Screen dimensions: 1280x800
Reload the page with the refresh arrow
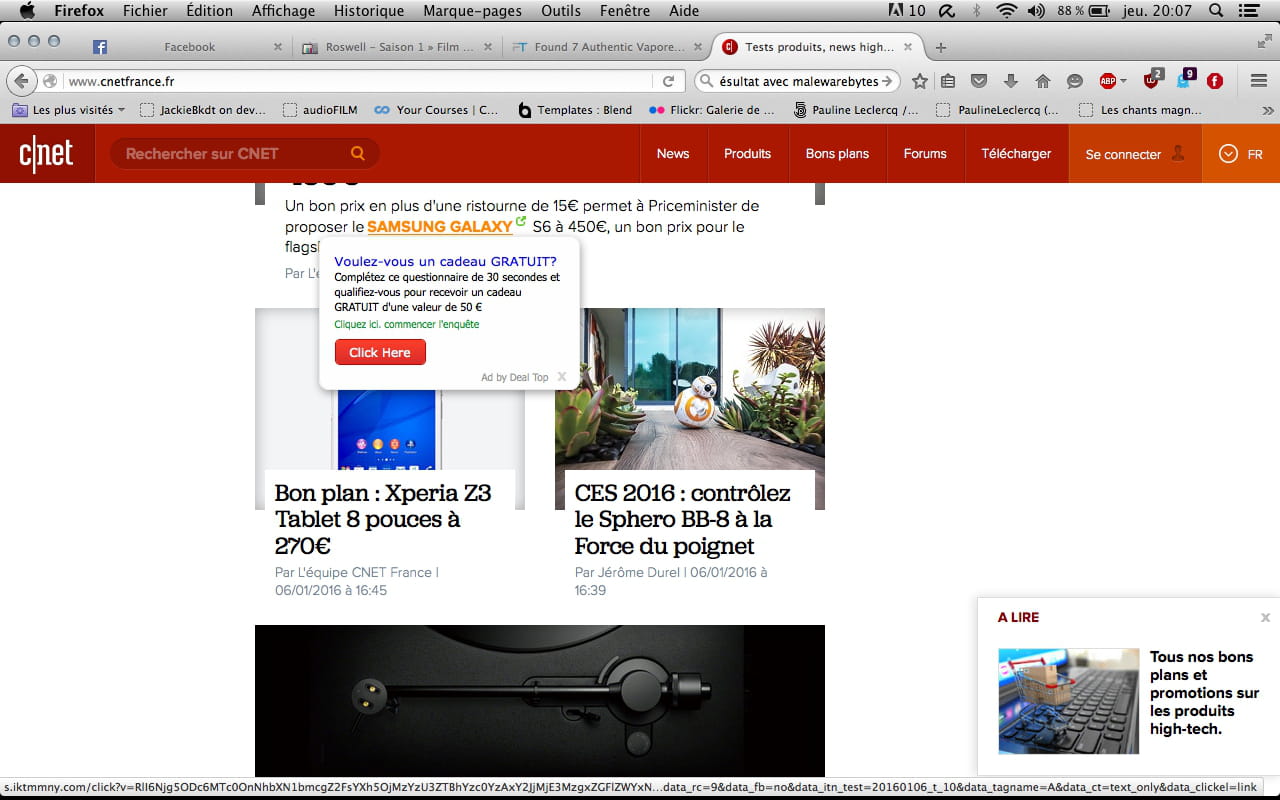point(669,81)
